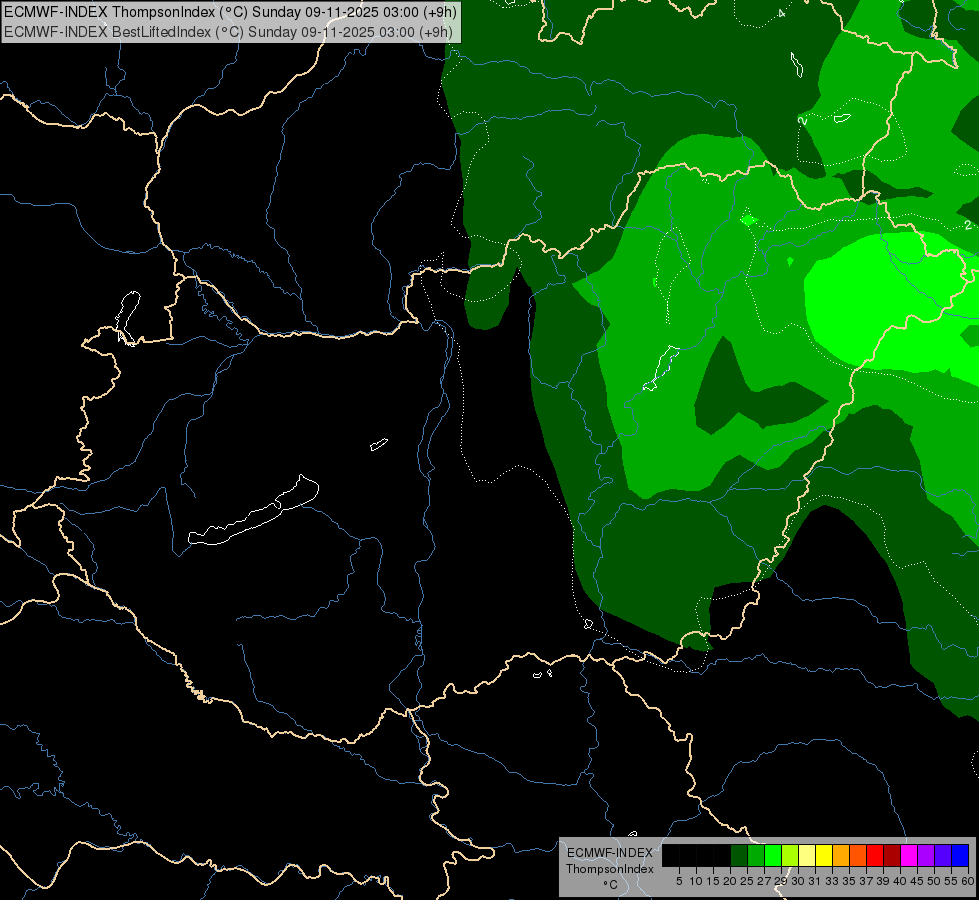Click the legend tick label 10
Screen dimensions: 979x900
coord(696,881)
